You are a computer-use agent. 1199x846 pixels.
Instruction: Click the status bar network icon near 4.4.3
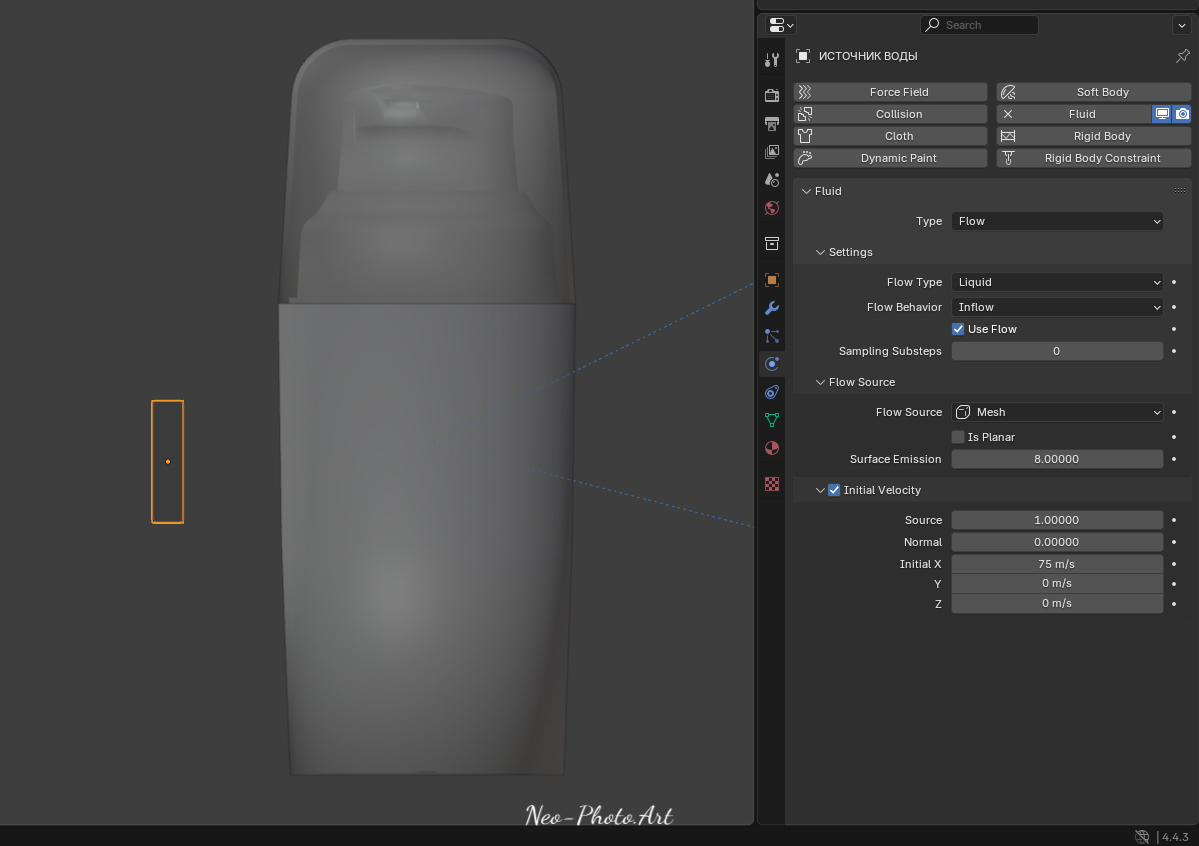1142,837
